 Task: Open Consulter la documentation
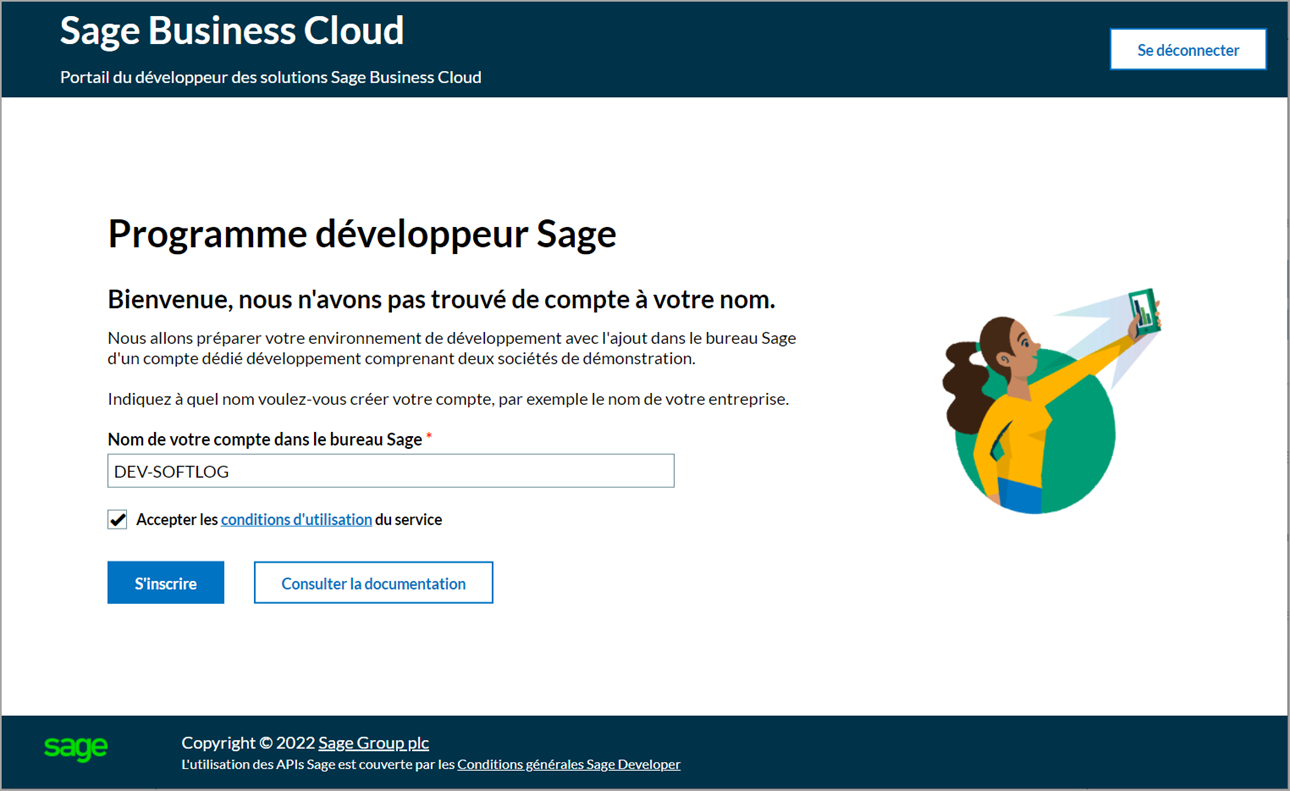tap(373, 583)
